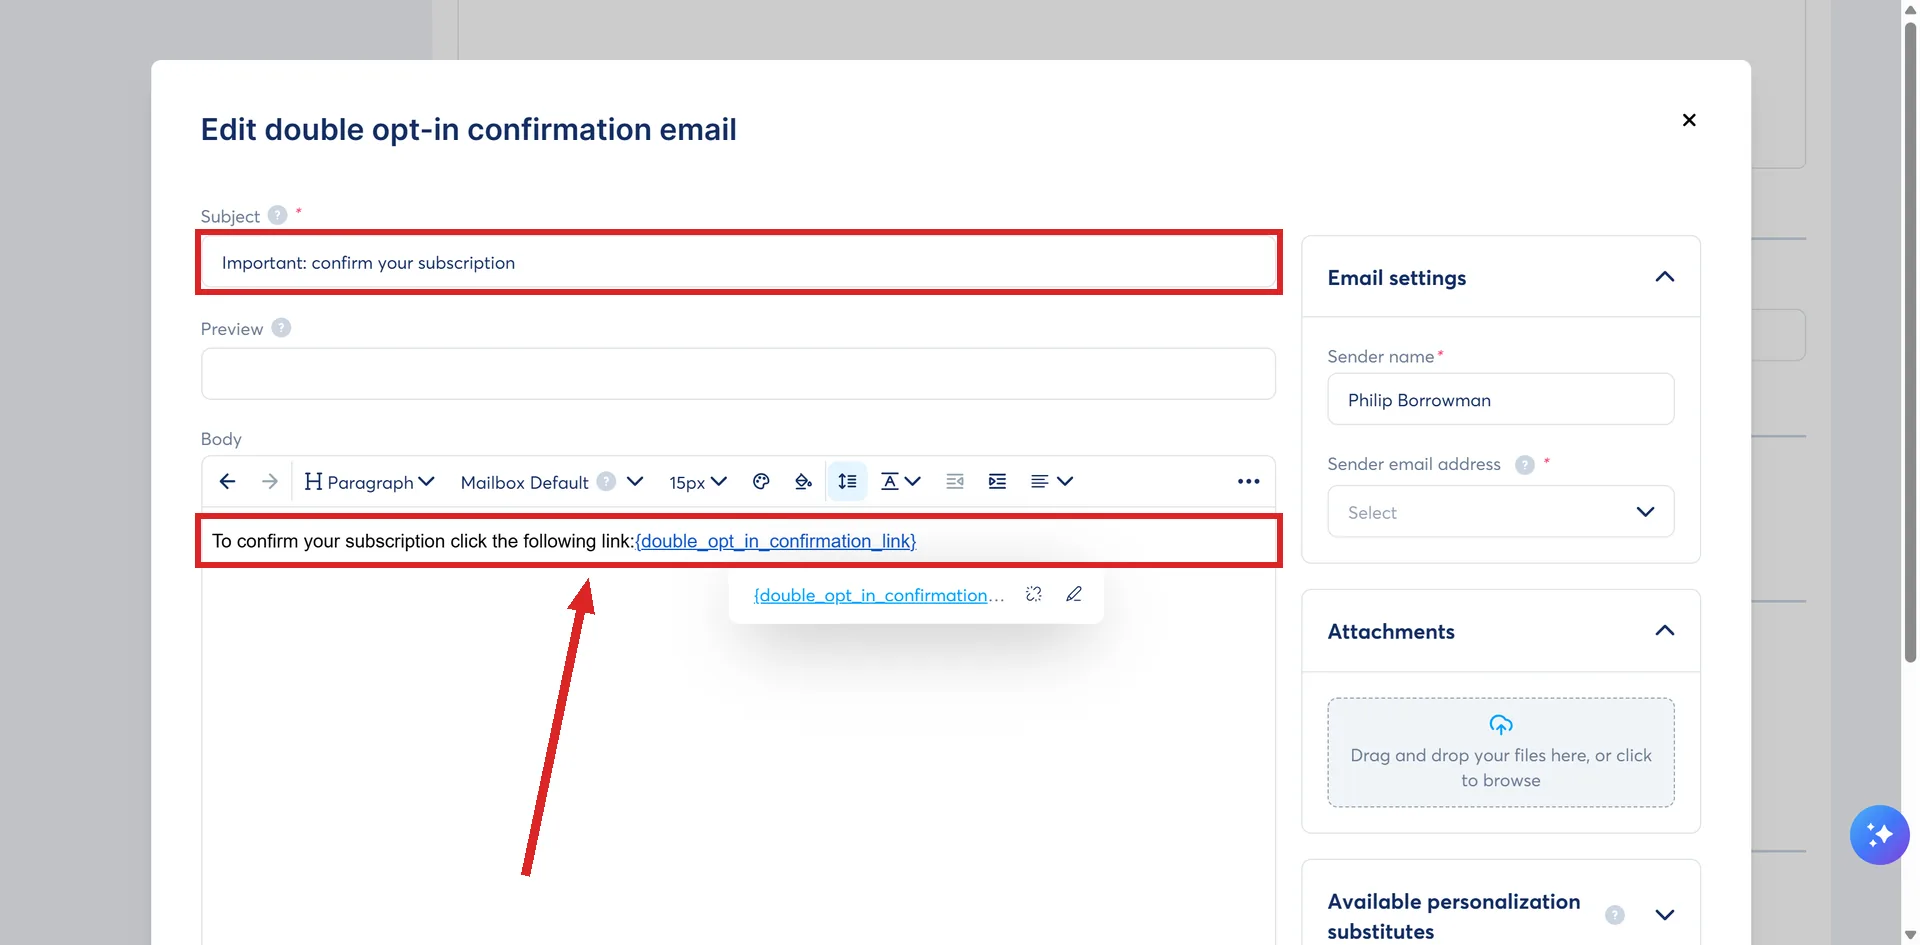
Task: Click the scrollbar down arrow
Action: click(1910, 935)
